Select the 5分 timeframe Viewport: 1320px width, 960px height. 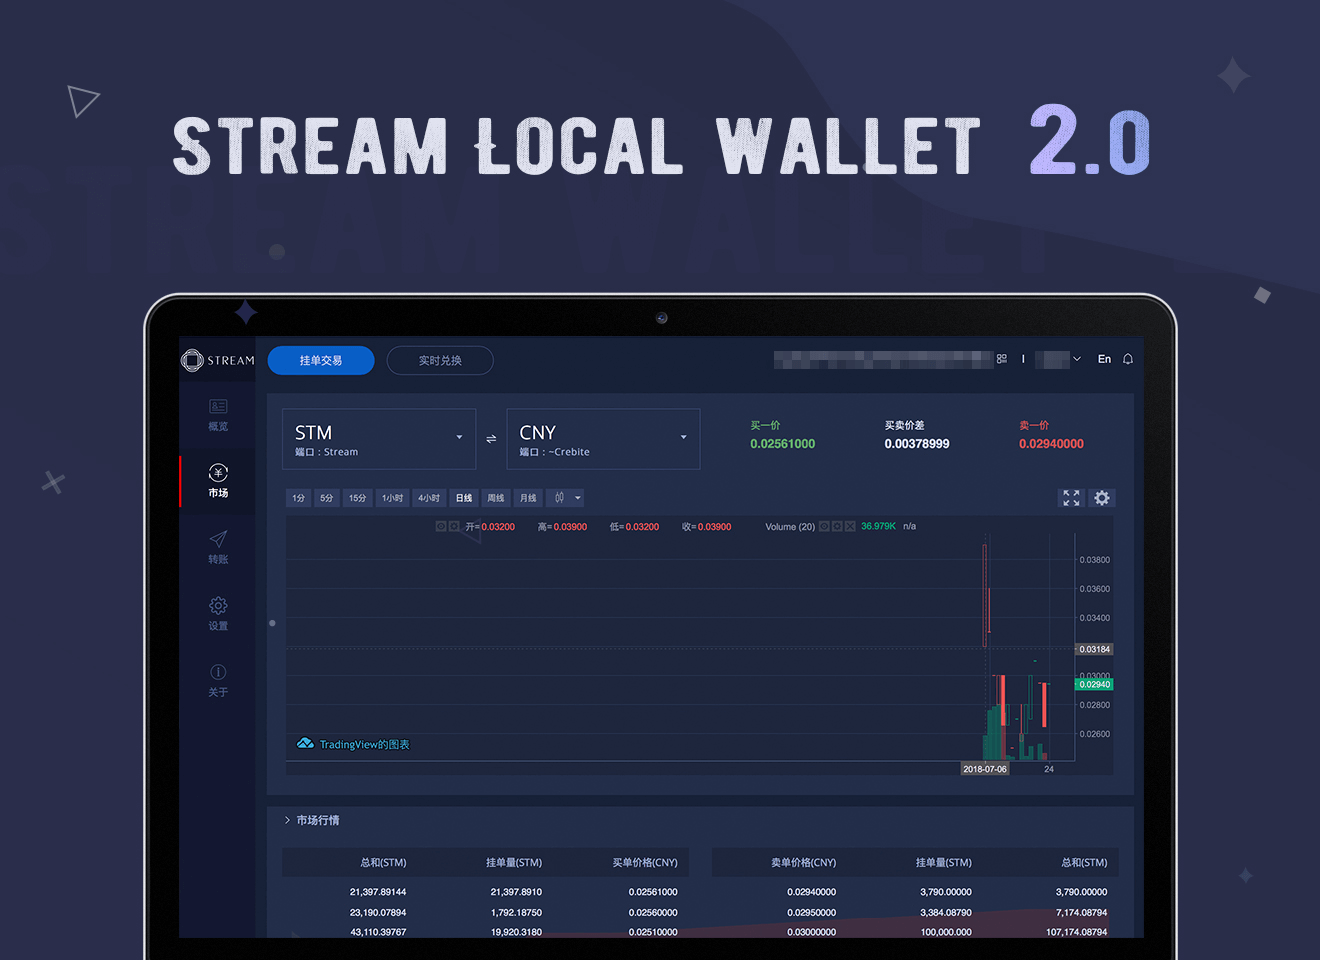[326, 498]
